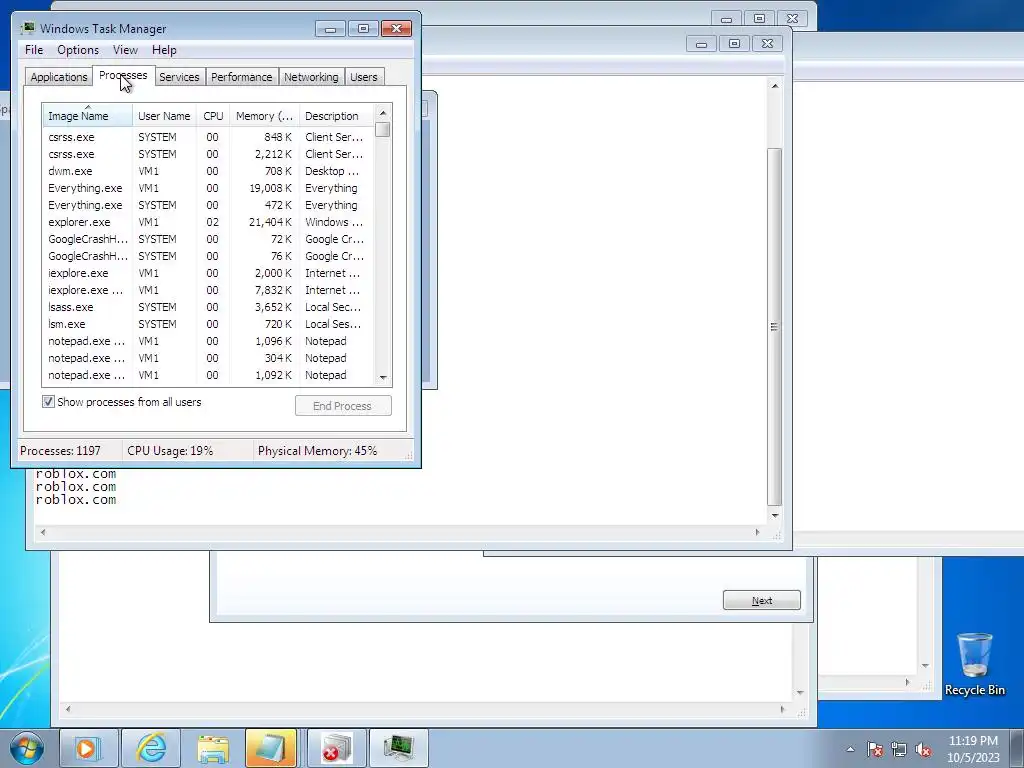The width and height of the screenshot is (1024, 768).
Task: Click last roblox.com line in Notepad
Action: (76, 500)
